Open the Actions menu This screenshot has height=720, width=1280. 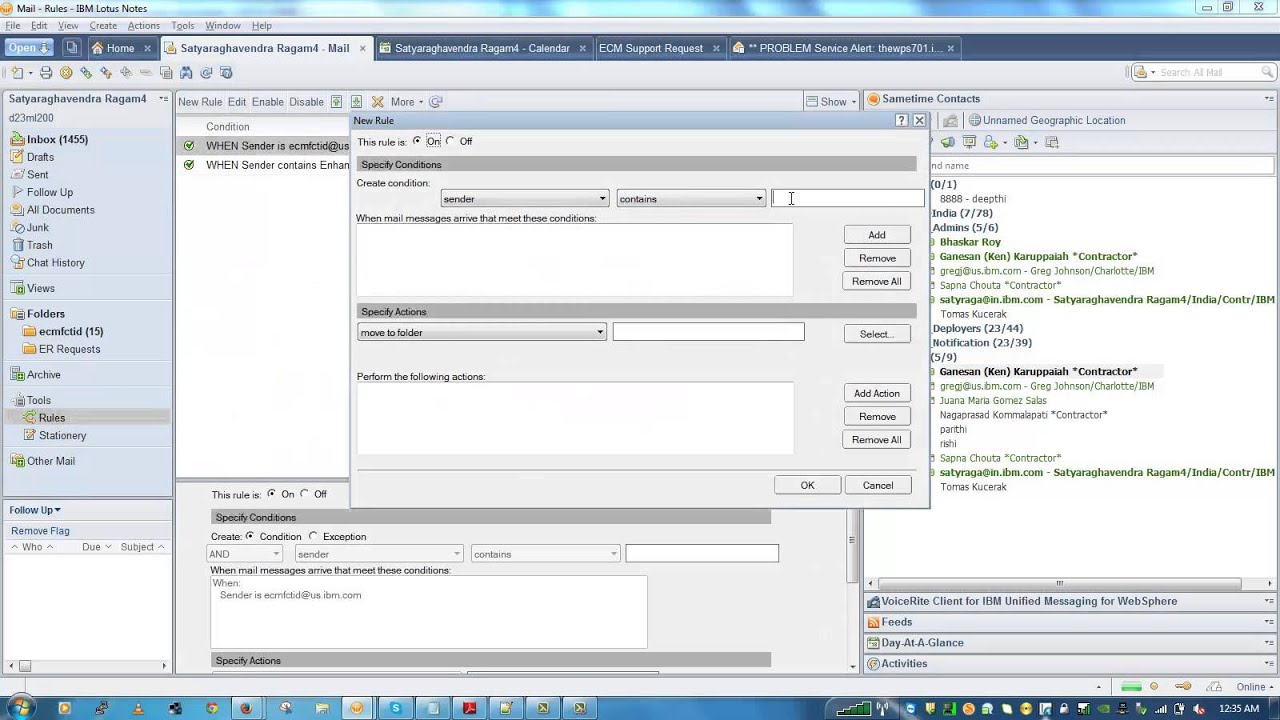[x=143, y=25]
